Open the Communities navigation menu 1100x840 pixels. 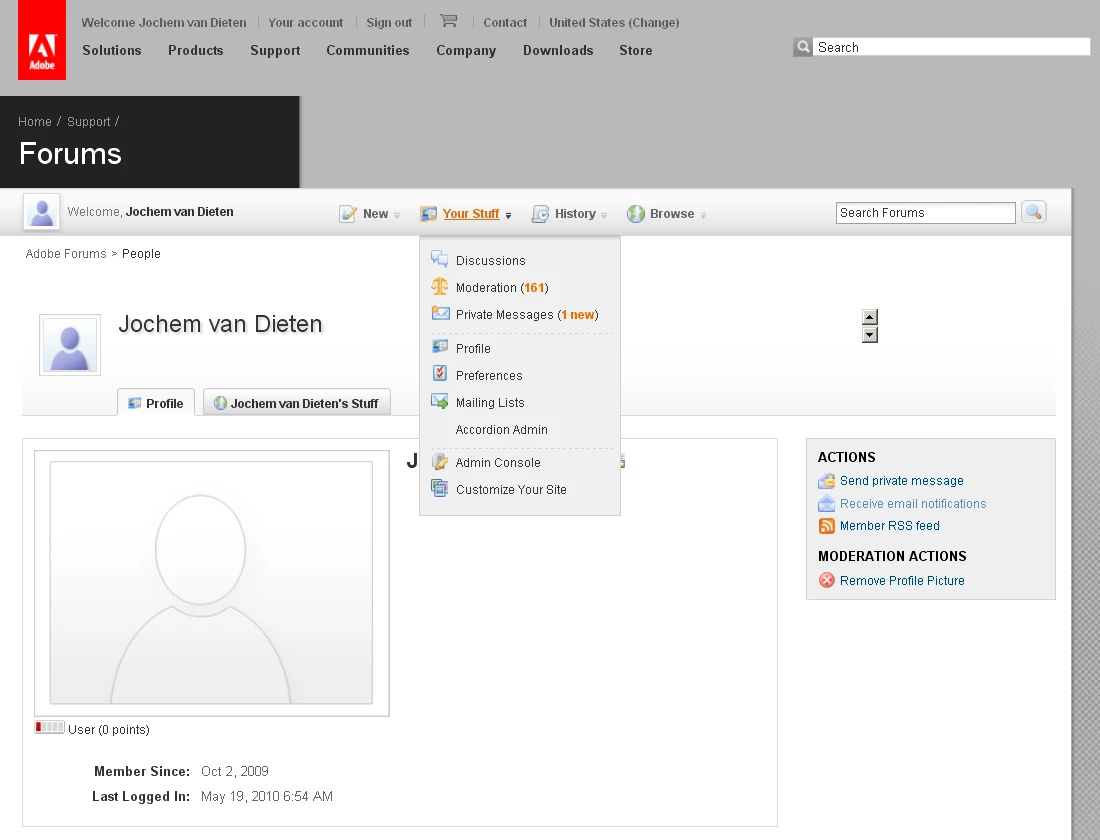pyautogui.click(x=368, y=51)
